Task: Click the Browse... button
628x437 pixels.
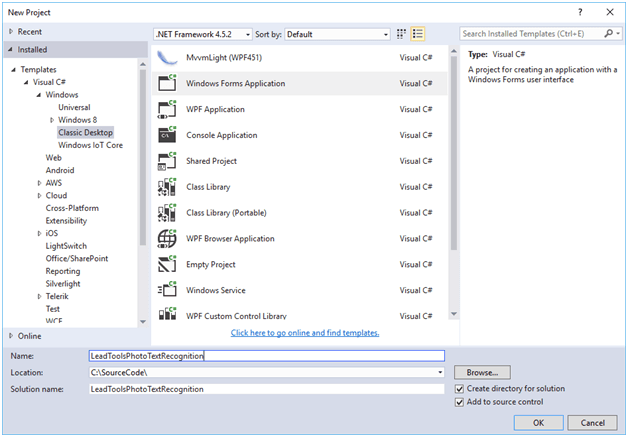Action: [x=482, y=373]
